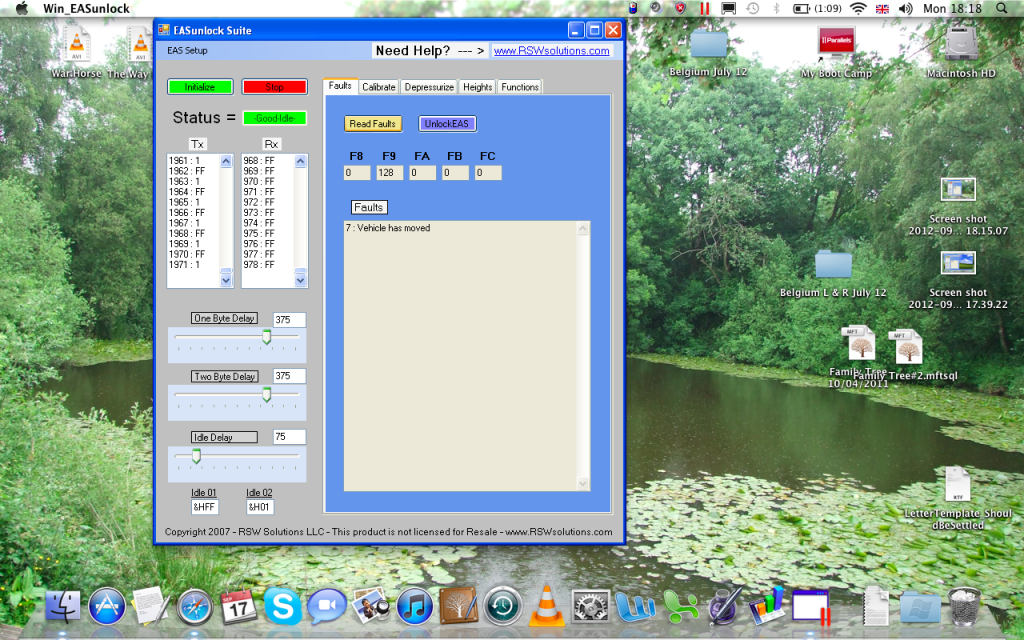Screen dimensions: 1024x640
Task: Launch VLC from the dock
Action: click(547, 606)
